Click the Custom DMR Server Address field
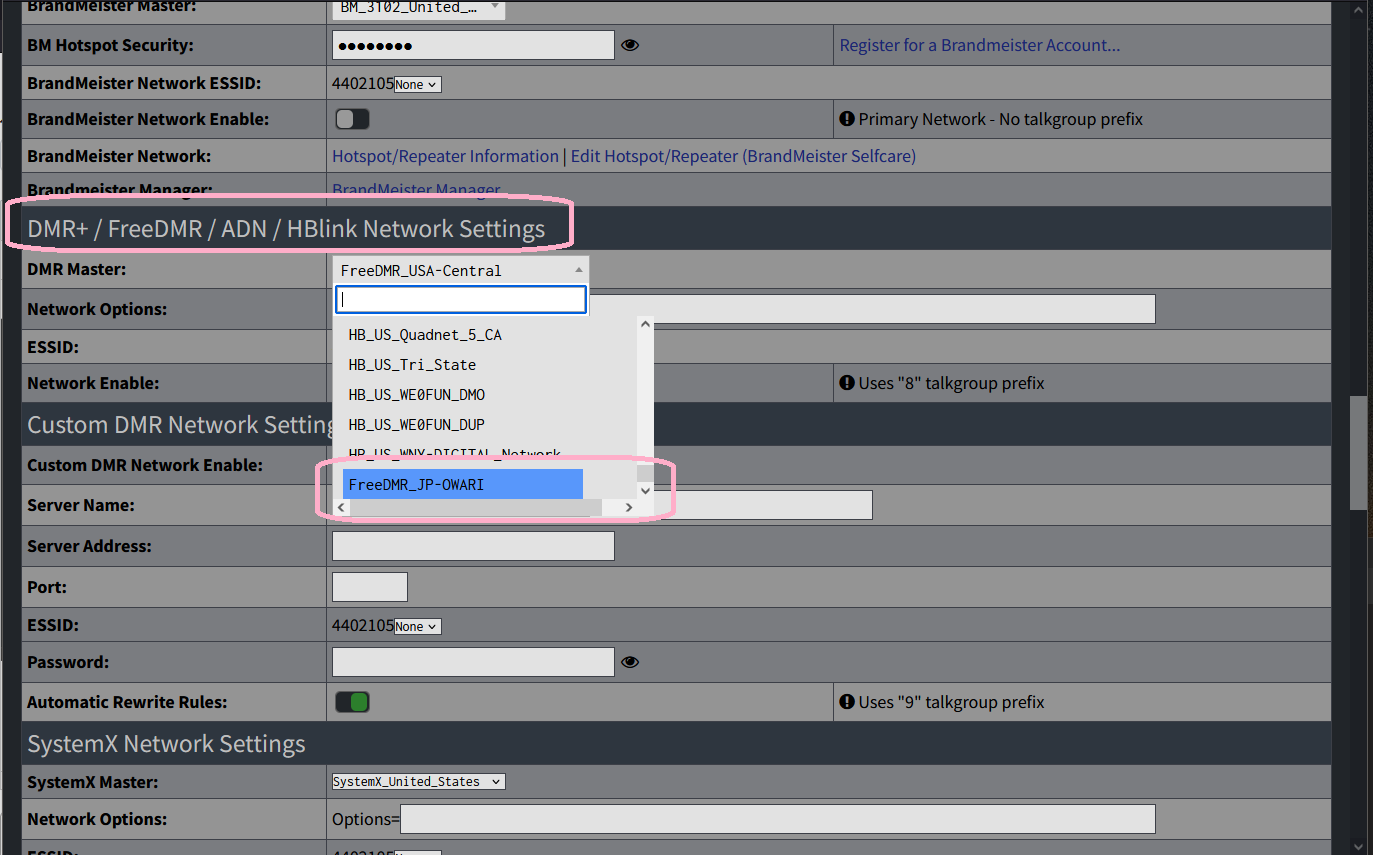The image size is (1373, 855). 473,546
